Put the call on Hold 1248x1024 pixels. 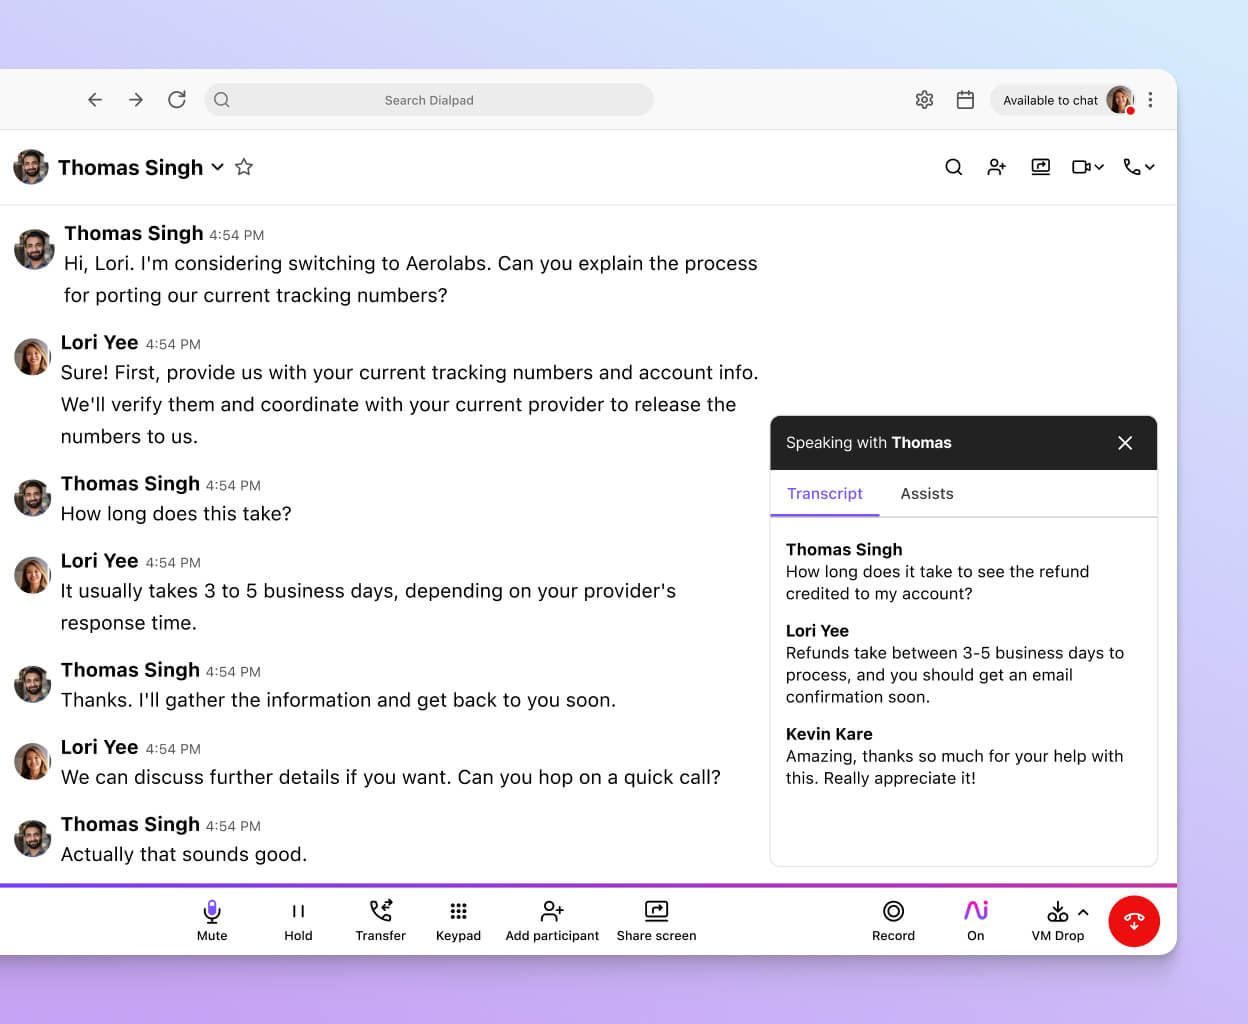coord(298,918)
